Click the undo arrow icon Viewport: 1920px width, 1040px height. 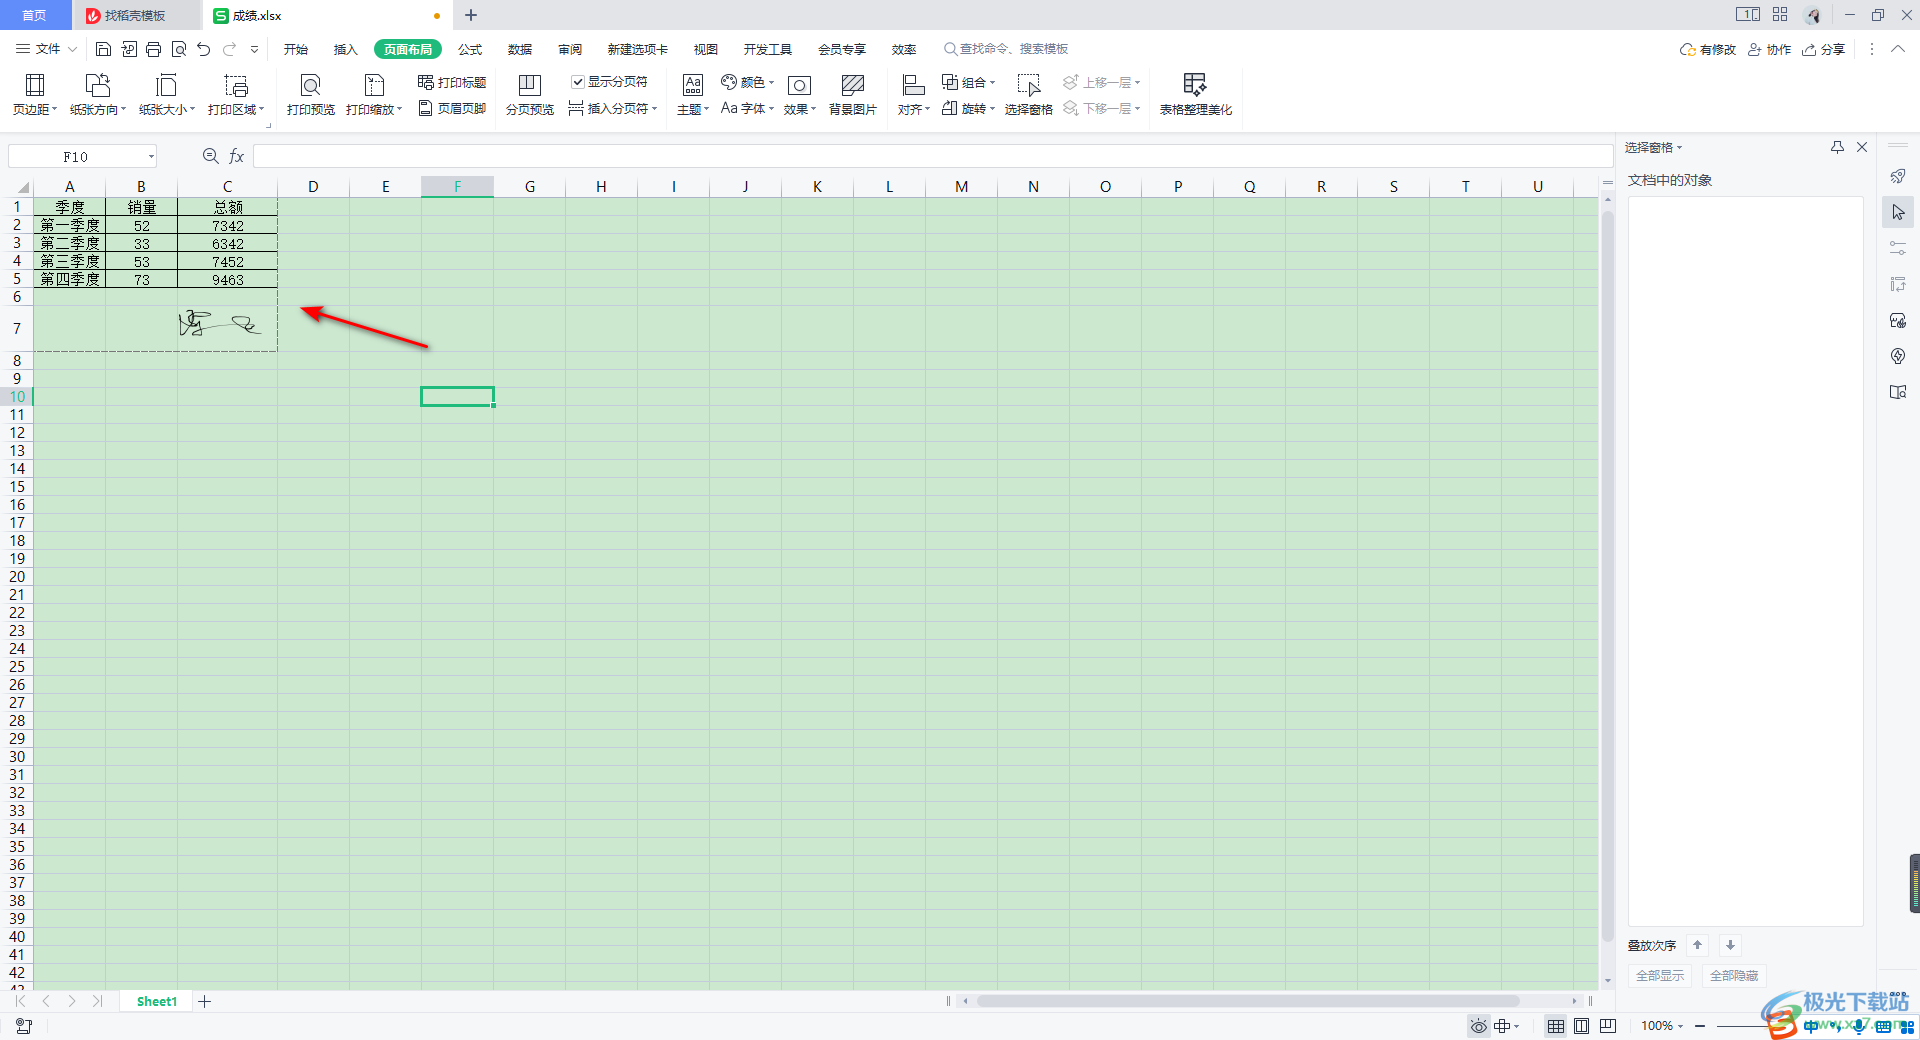tap(204, 49)
